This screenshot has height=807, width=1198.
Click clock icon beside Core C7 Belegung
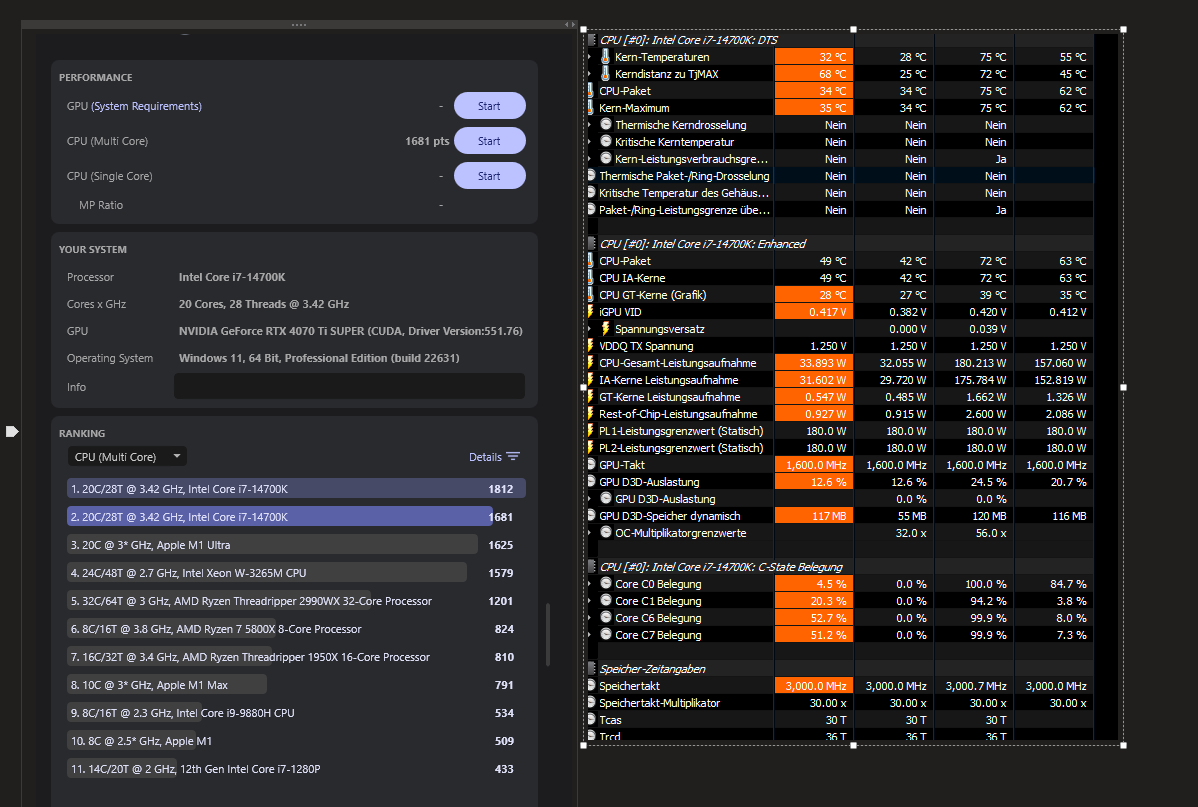pyautogui.click(x=606, y=634)
